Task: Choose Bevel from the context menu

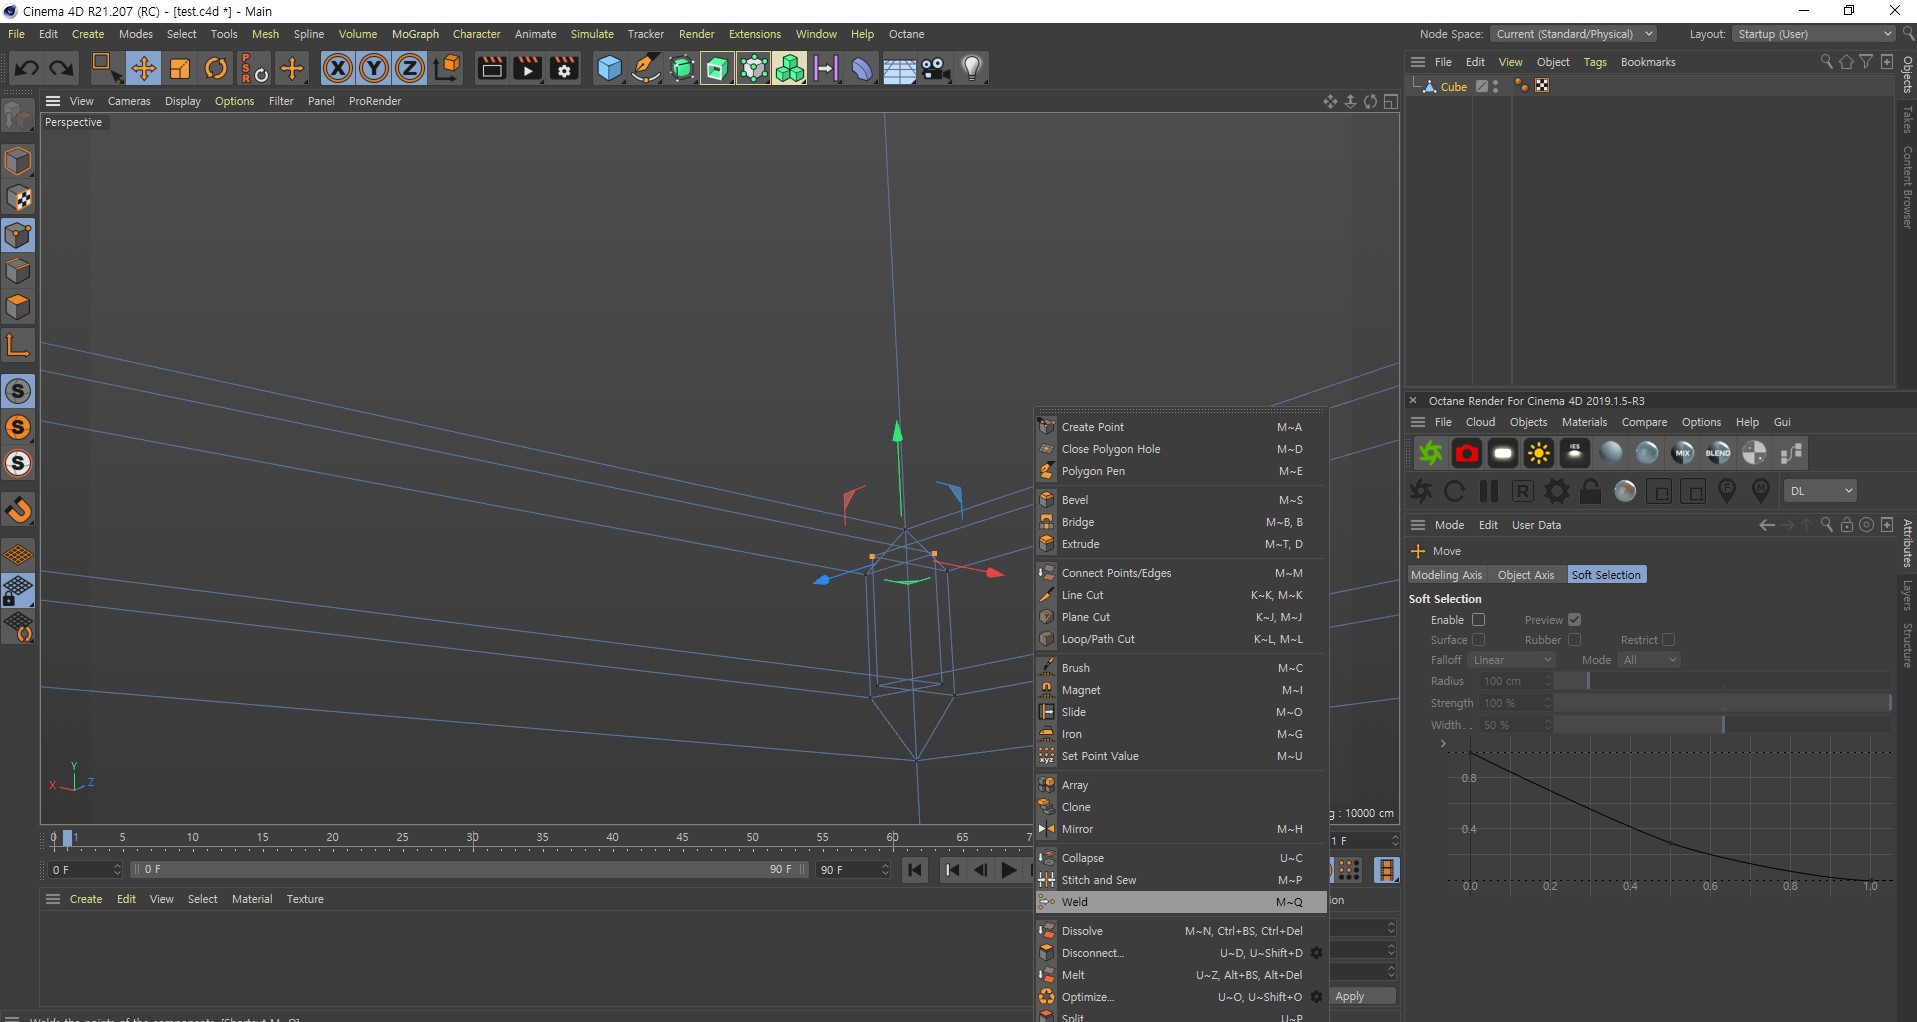Action: [1181, 500]
